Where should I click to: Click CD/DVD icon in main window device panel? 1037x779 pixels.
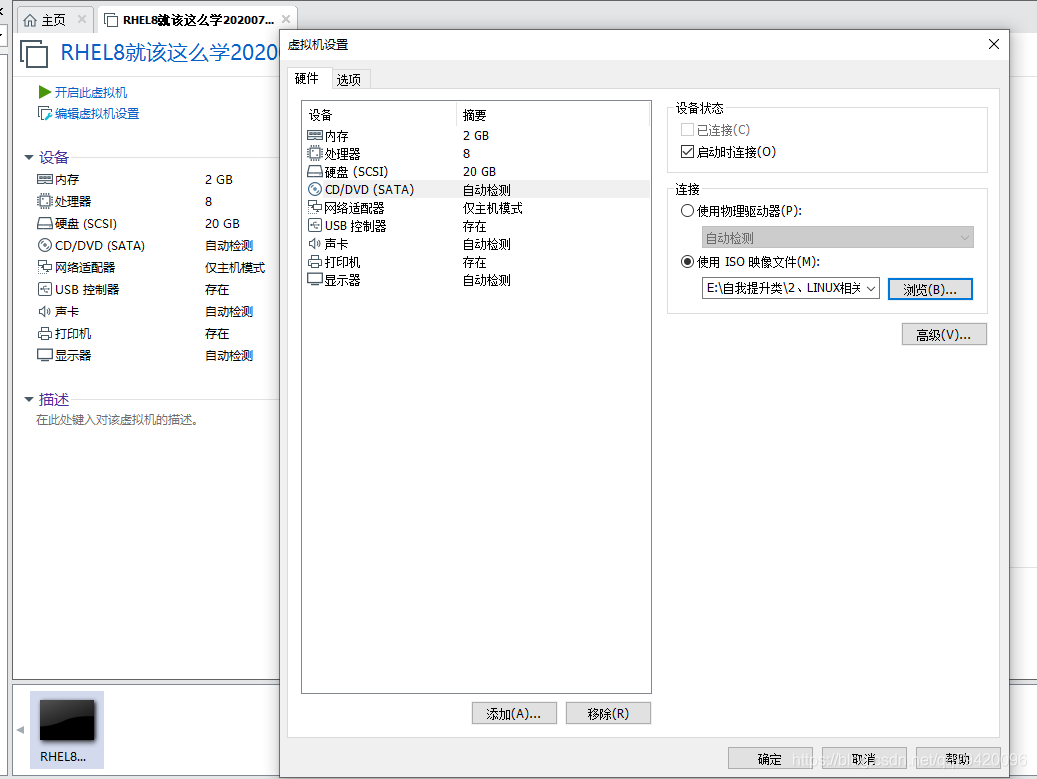click(x=44, y=245)
